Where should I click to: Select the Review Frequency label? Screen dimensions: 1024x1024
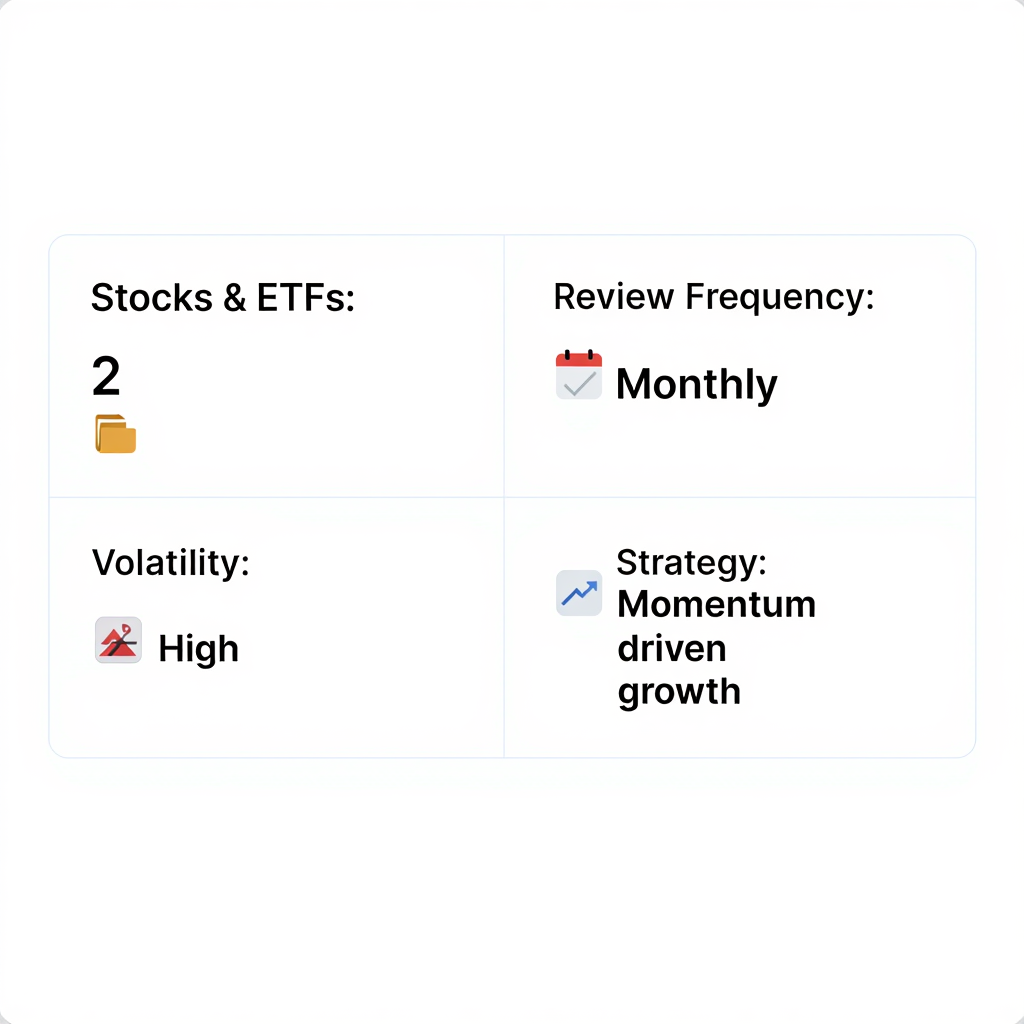pos(713,297)
